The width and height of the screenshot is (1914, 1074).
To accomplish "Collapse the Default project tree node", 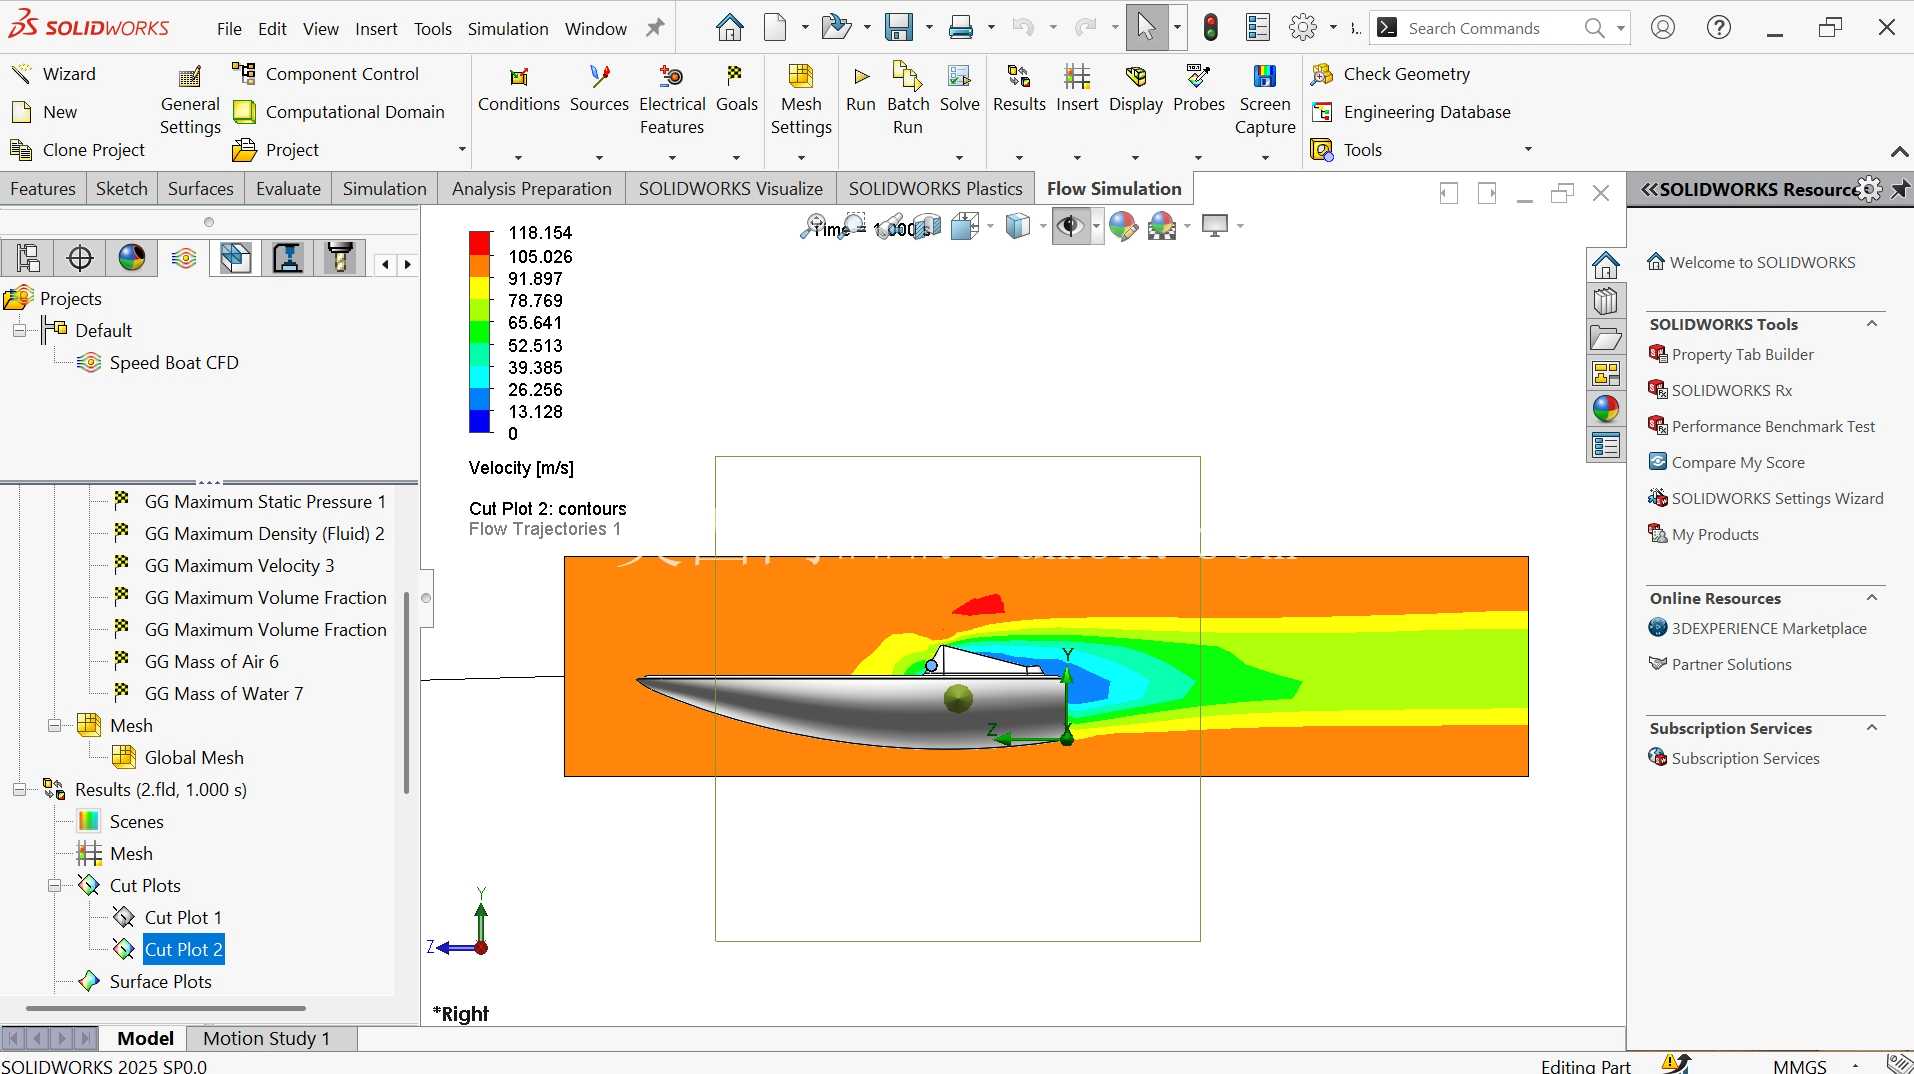I will click(19, 330).
